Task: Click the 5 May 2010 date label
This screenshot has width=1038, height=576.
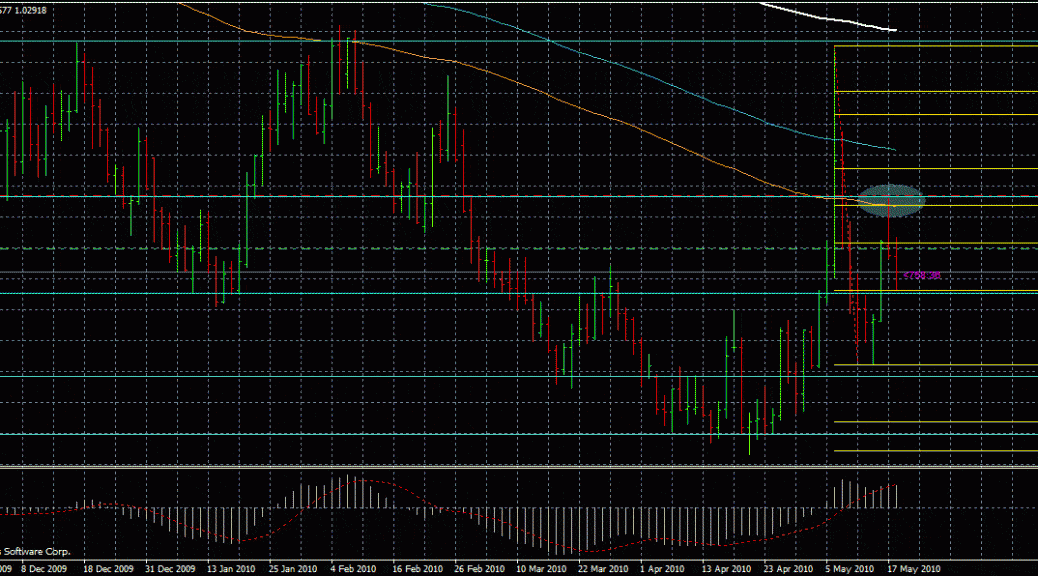Action: click(x=849, y=569)
